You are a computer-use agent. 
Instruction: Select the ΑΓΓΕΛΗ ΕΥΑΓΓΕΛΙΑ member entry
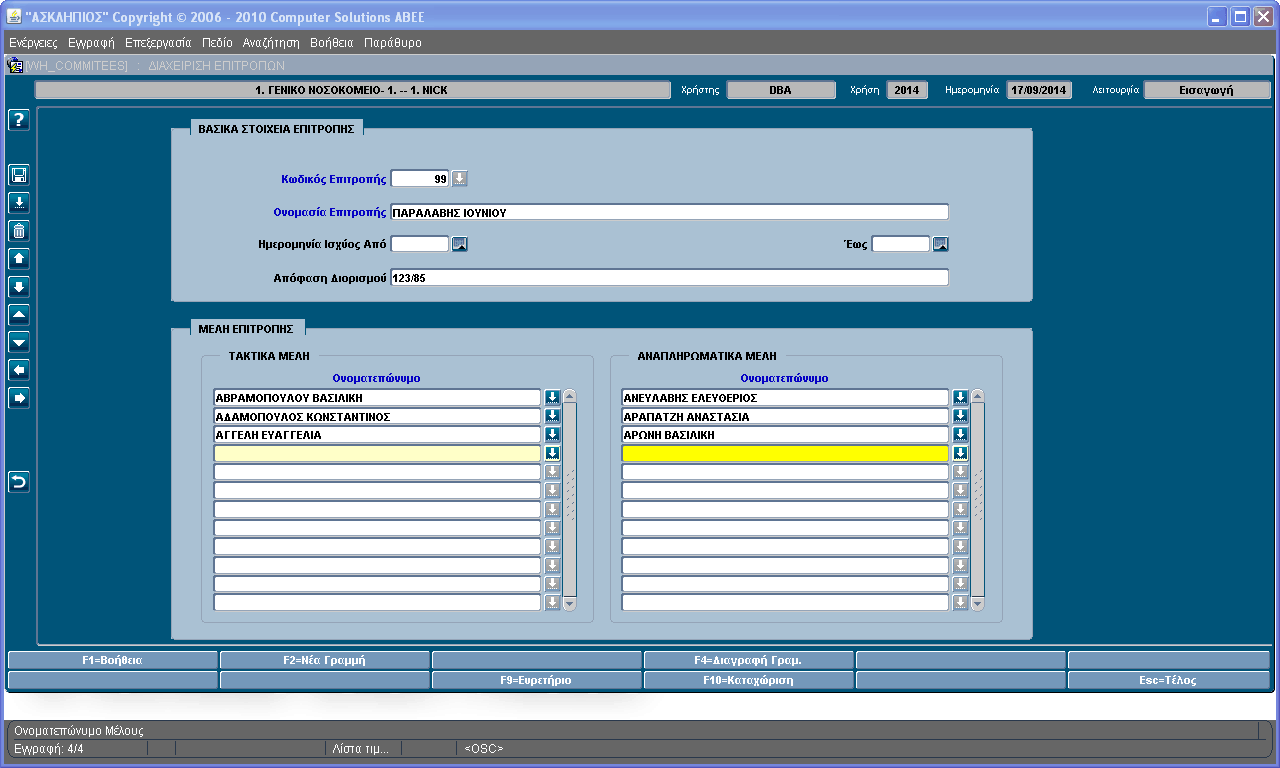click(377, 434)
